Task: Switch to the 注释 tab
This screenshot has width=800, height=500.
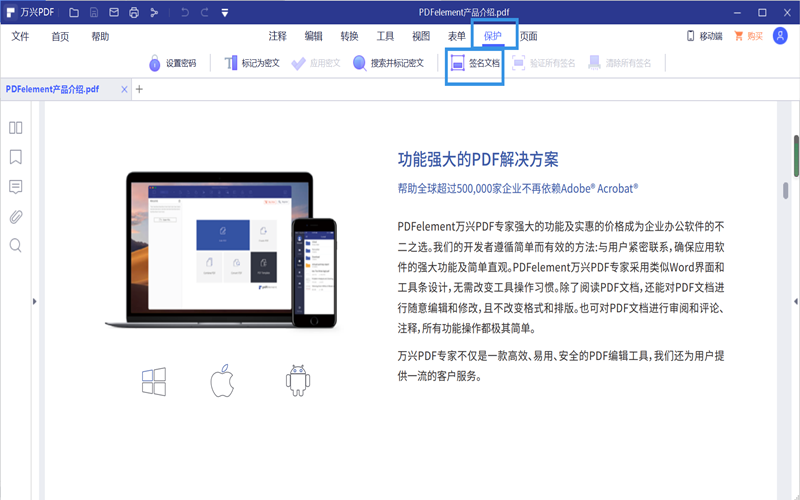Action: point(277,36)
